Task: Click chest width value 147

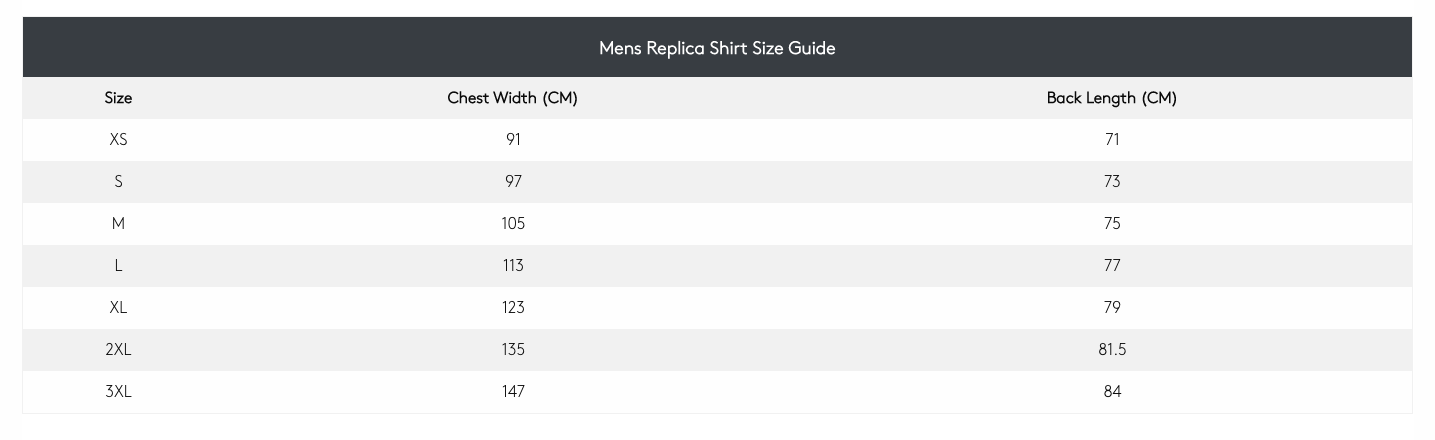Action: (x=513, y=392)
